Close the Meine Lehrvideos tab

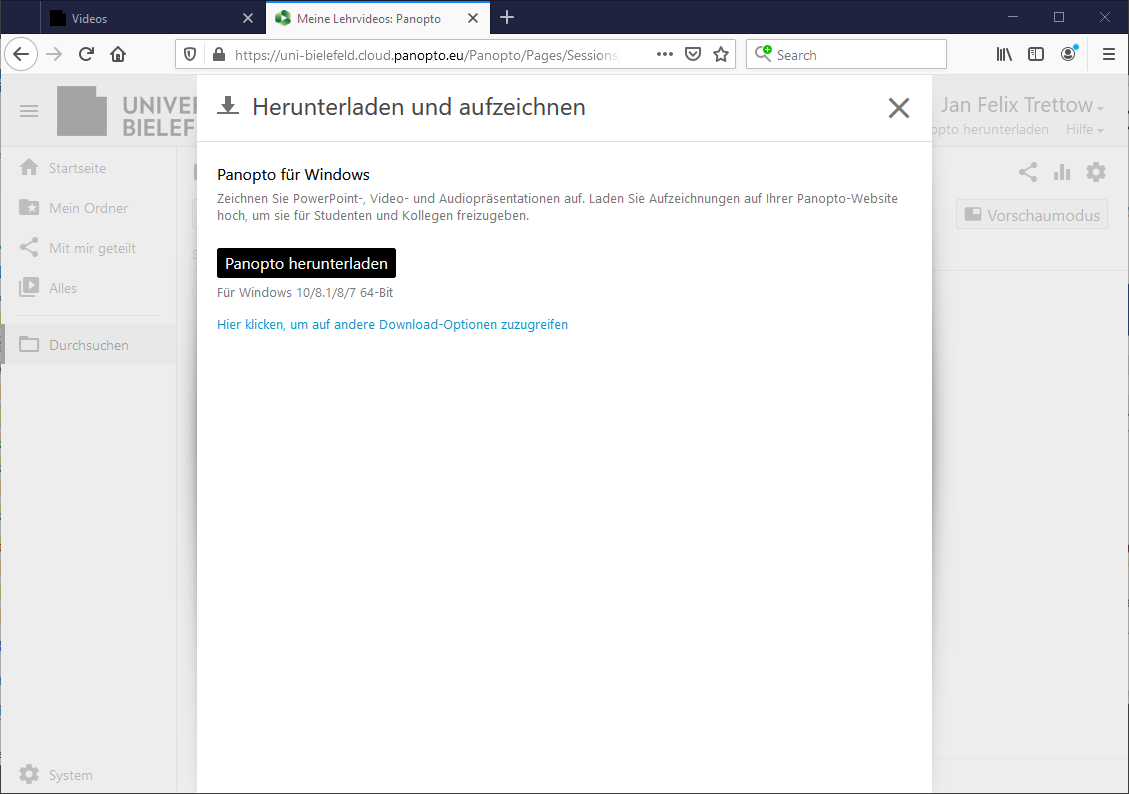pyautogui.click(x=473, y=18)
